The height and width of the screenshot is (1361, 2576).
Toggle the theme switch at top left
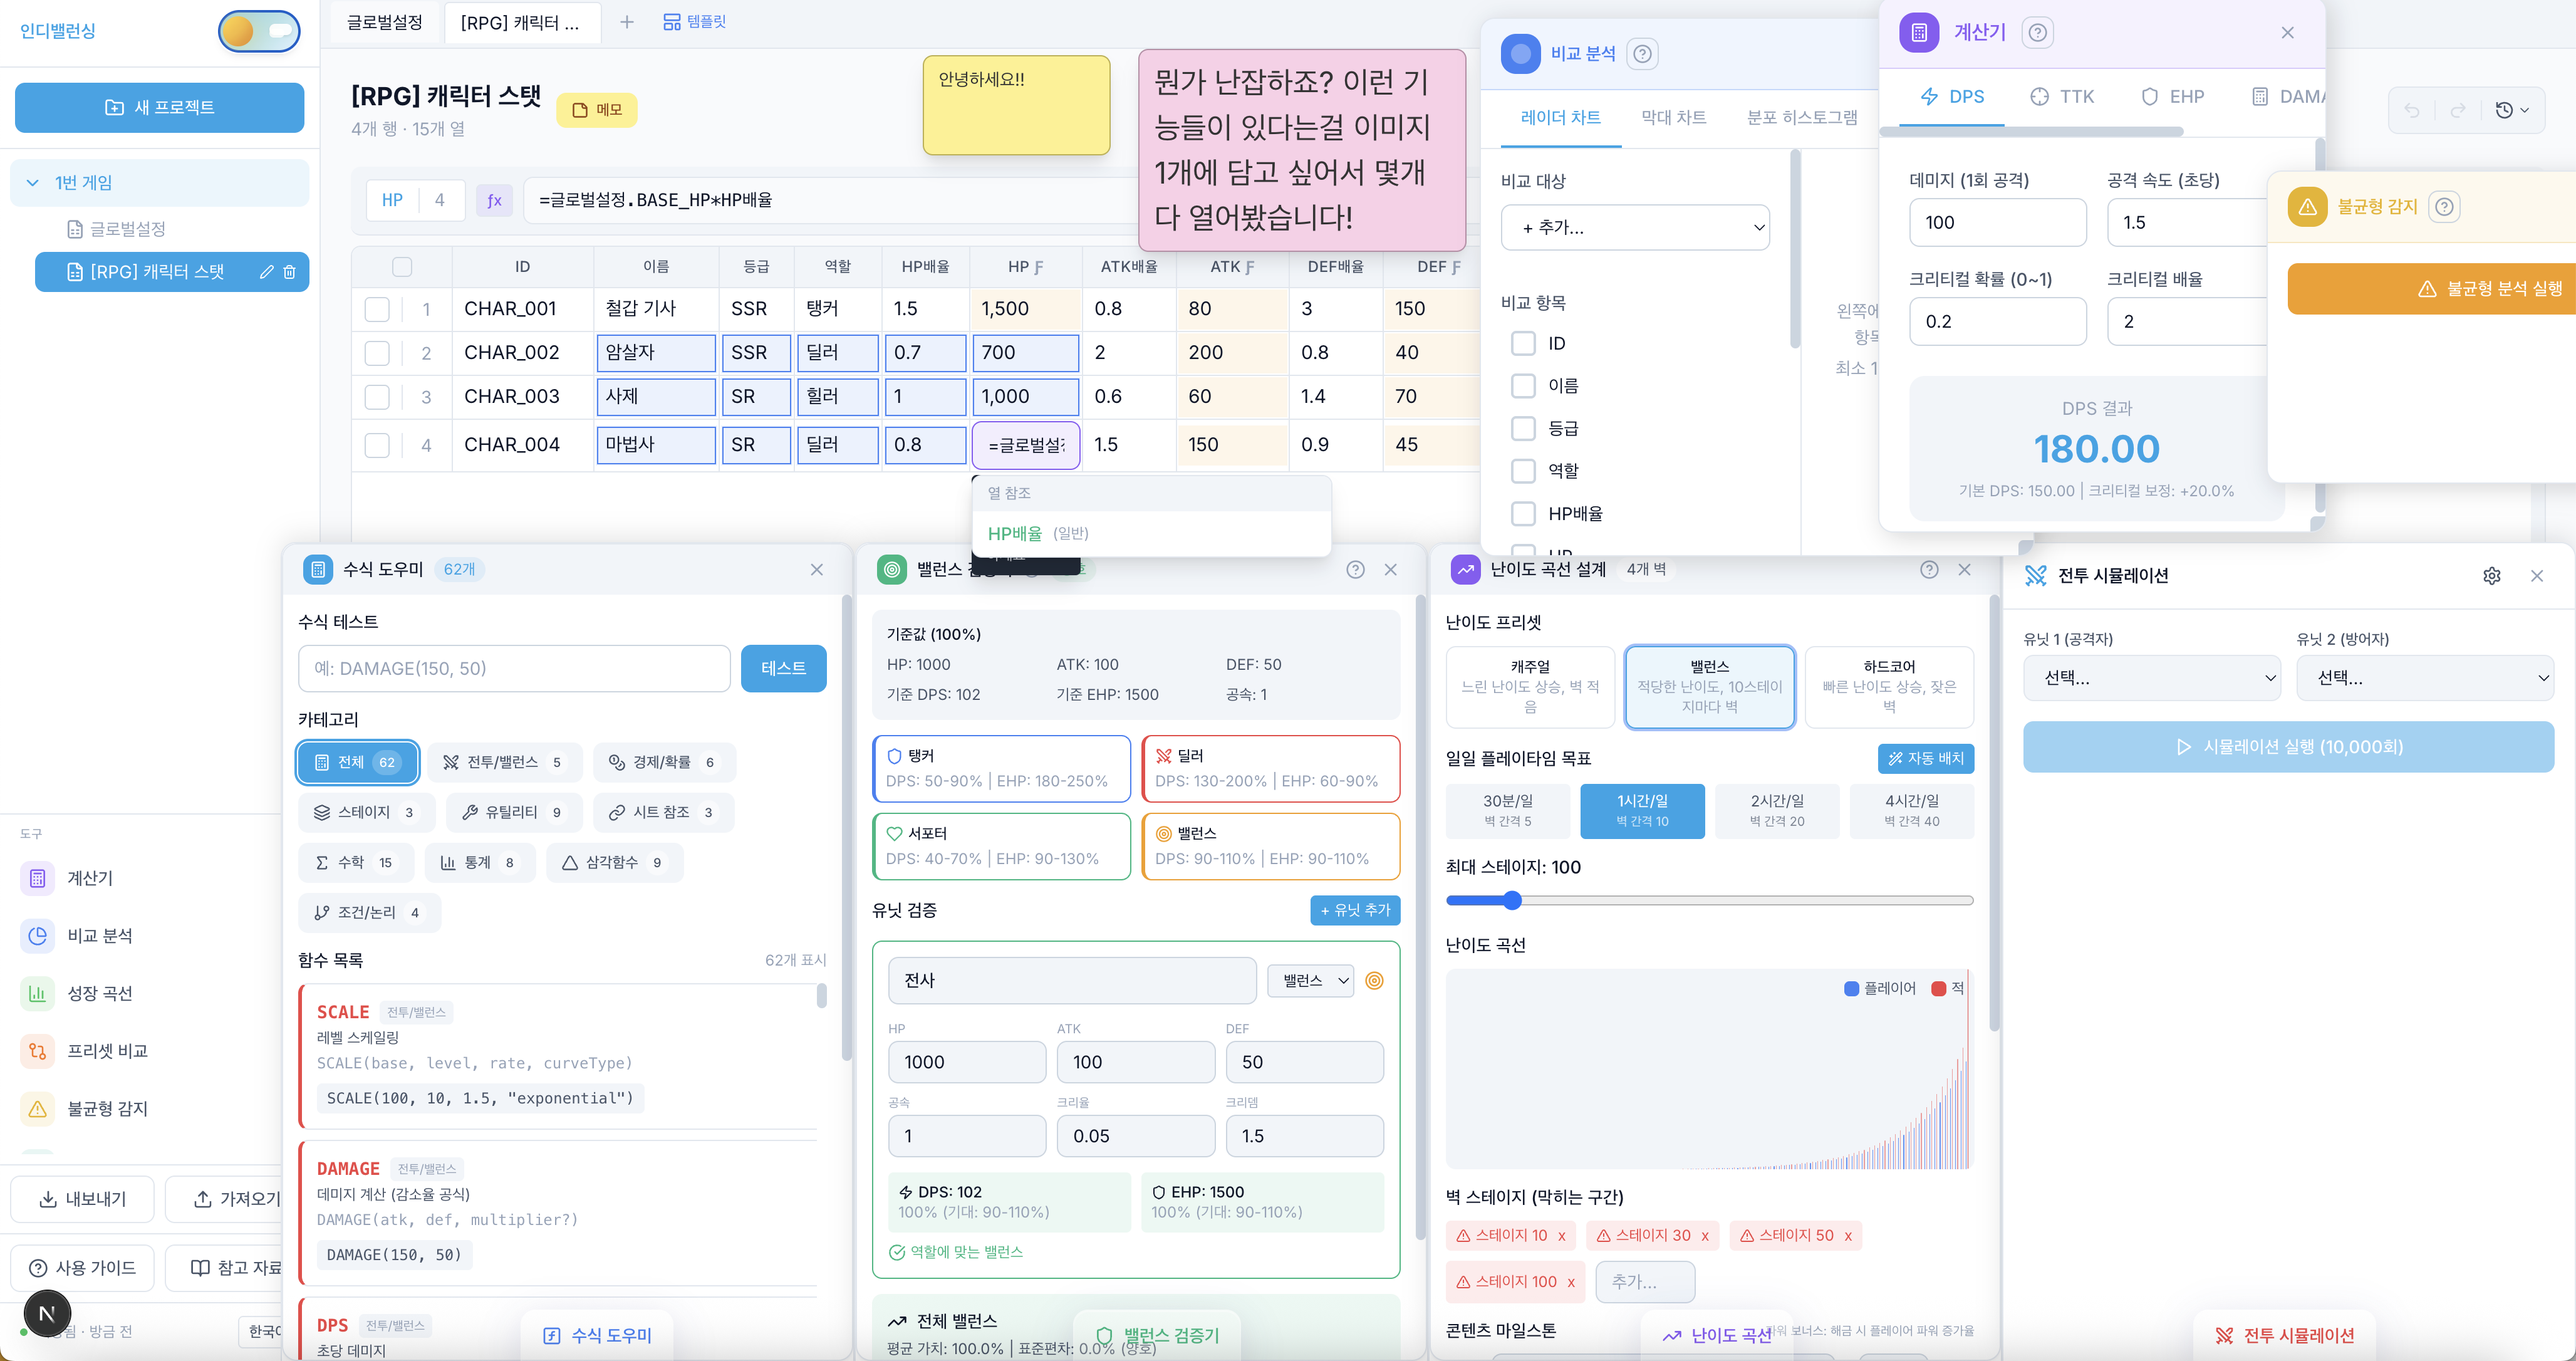(259, 31)
